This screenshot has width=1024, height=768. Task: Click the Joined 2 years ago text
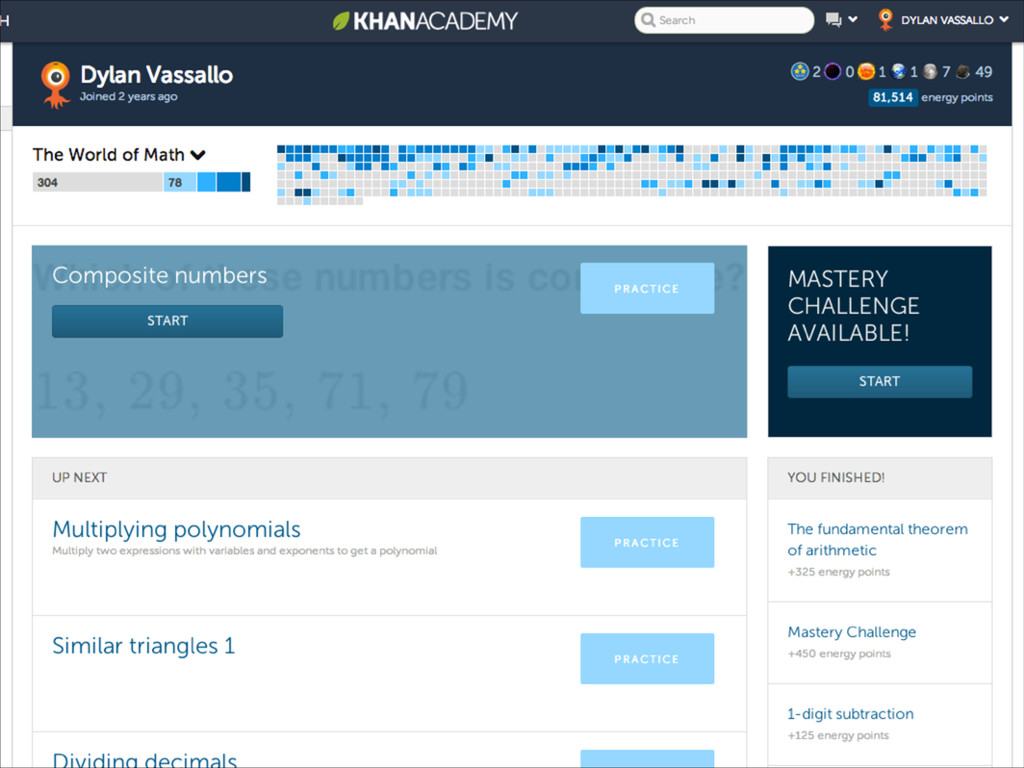[x=129, y=97]
